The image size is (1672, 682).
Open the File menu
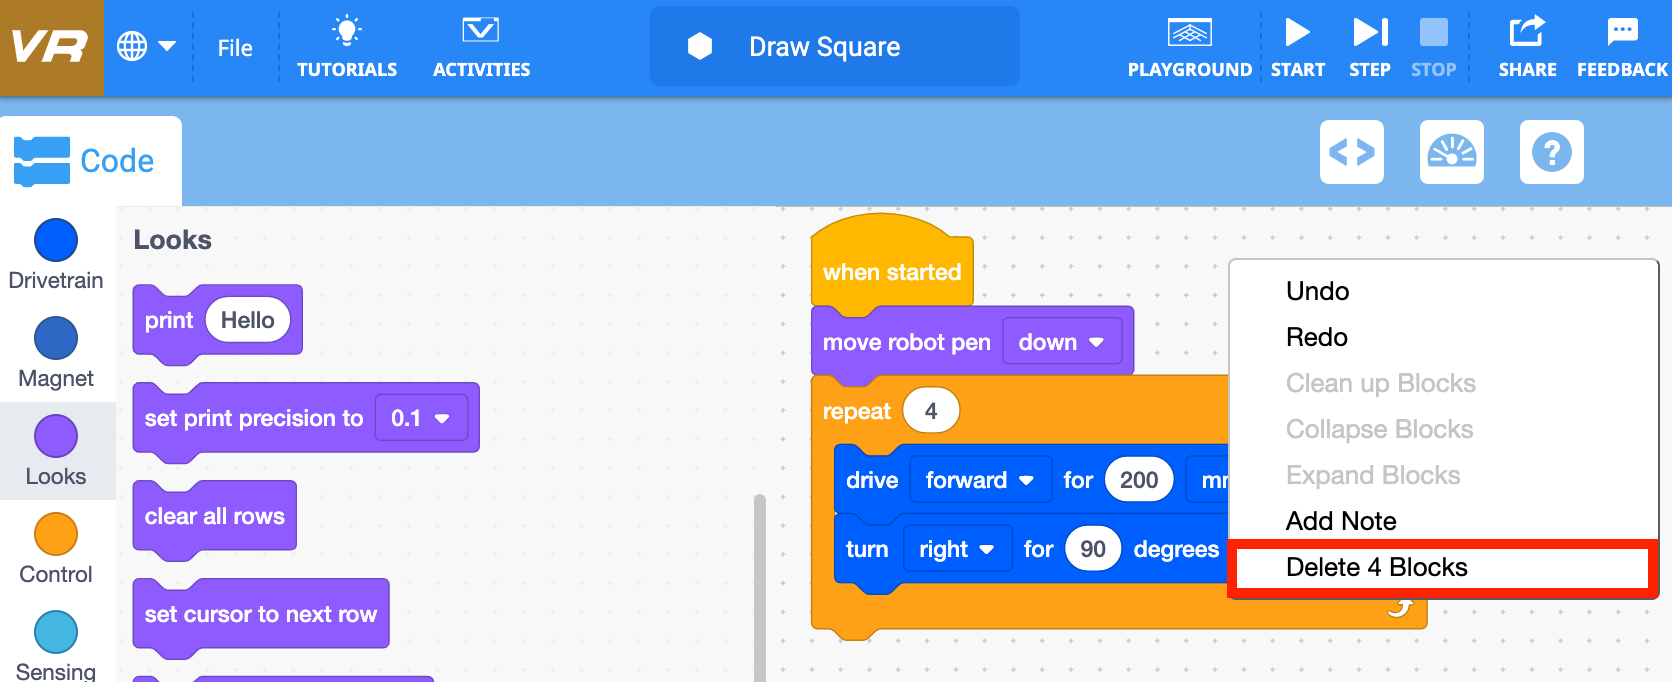(235, 48)
